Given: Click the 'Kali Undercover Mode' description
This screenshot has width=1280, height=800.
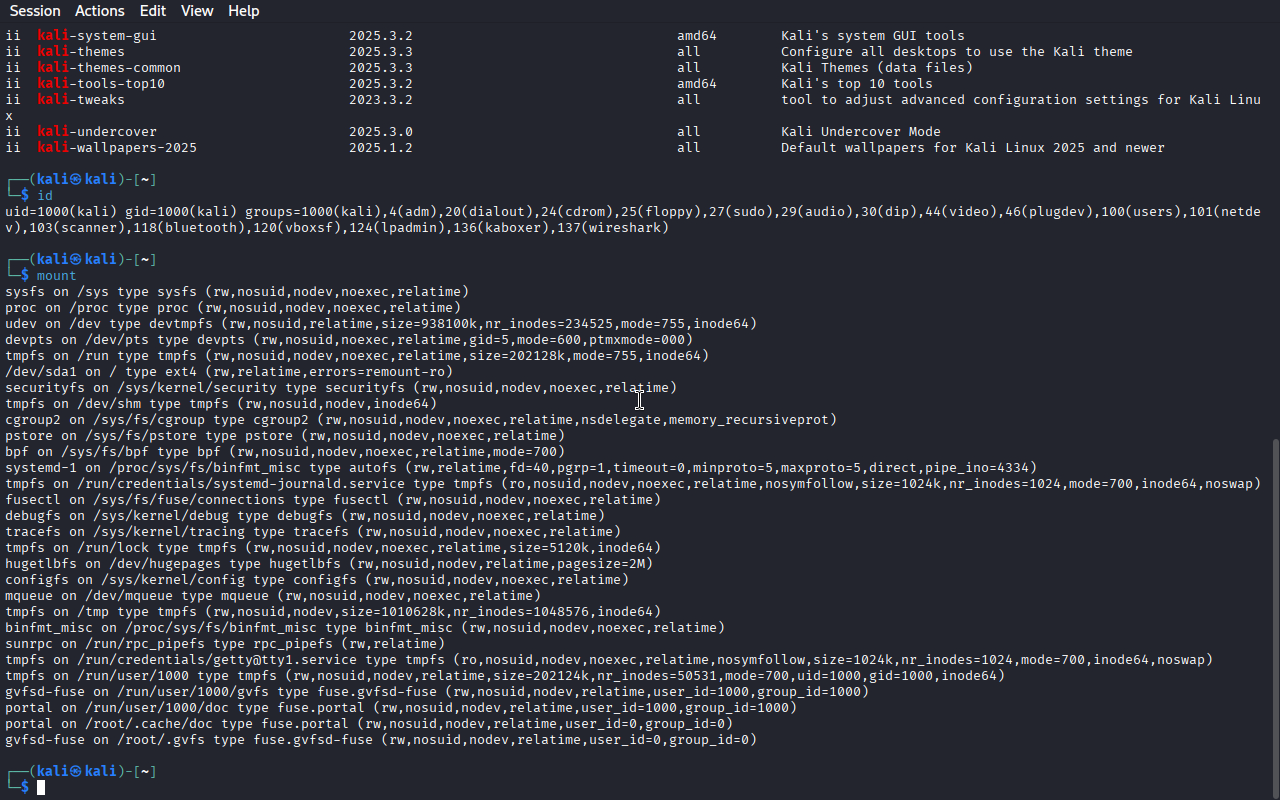Looking at the screenshot, I should 861,132.
